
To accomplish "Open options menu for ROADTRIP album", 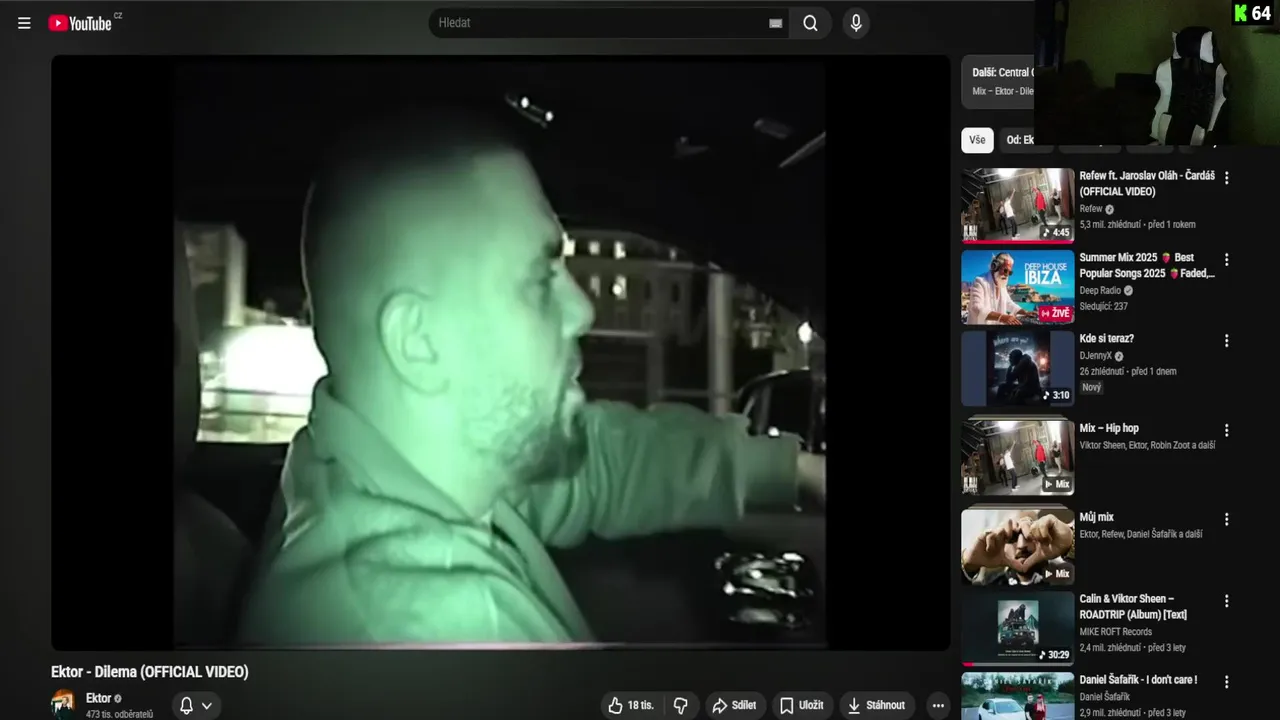I will point(1227,602).
